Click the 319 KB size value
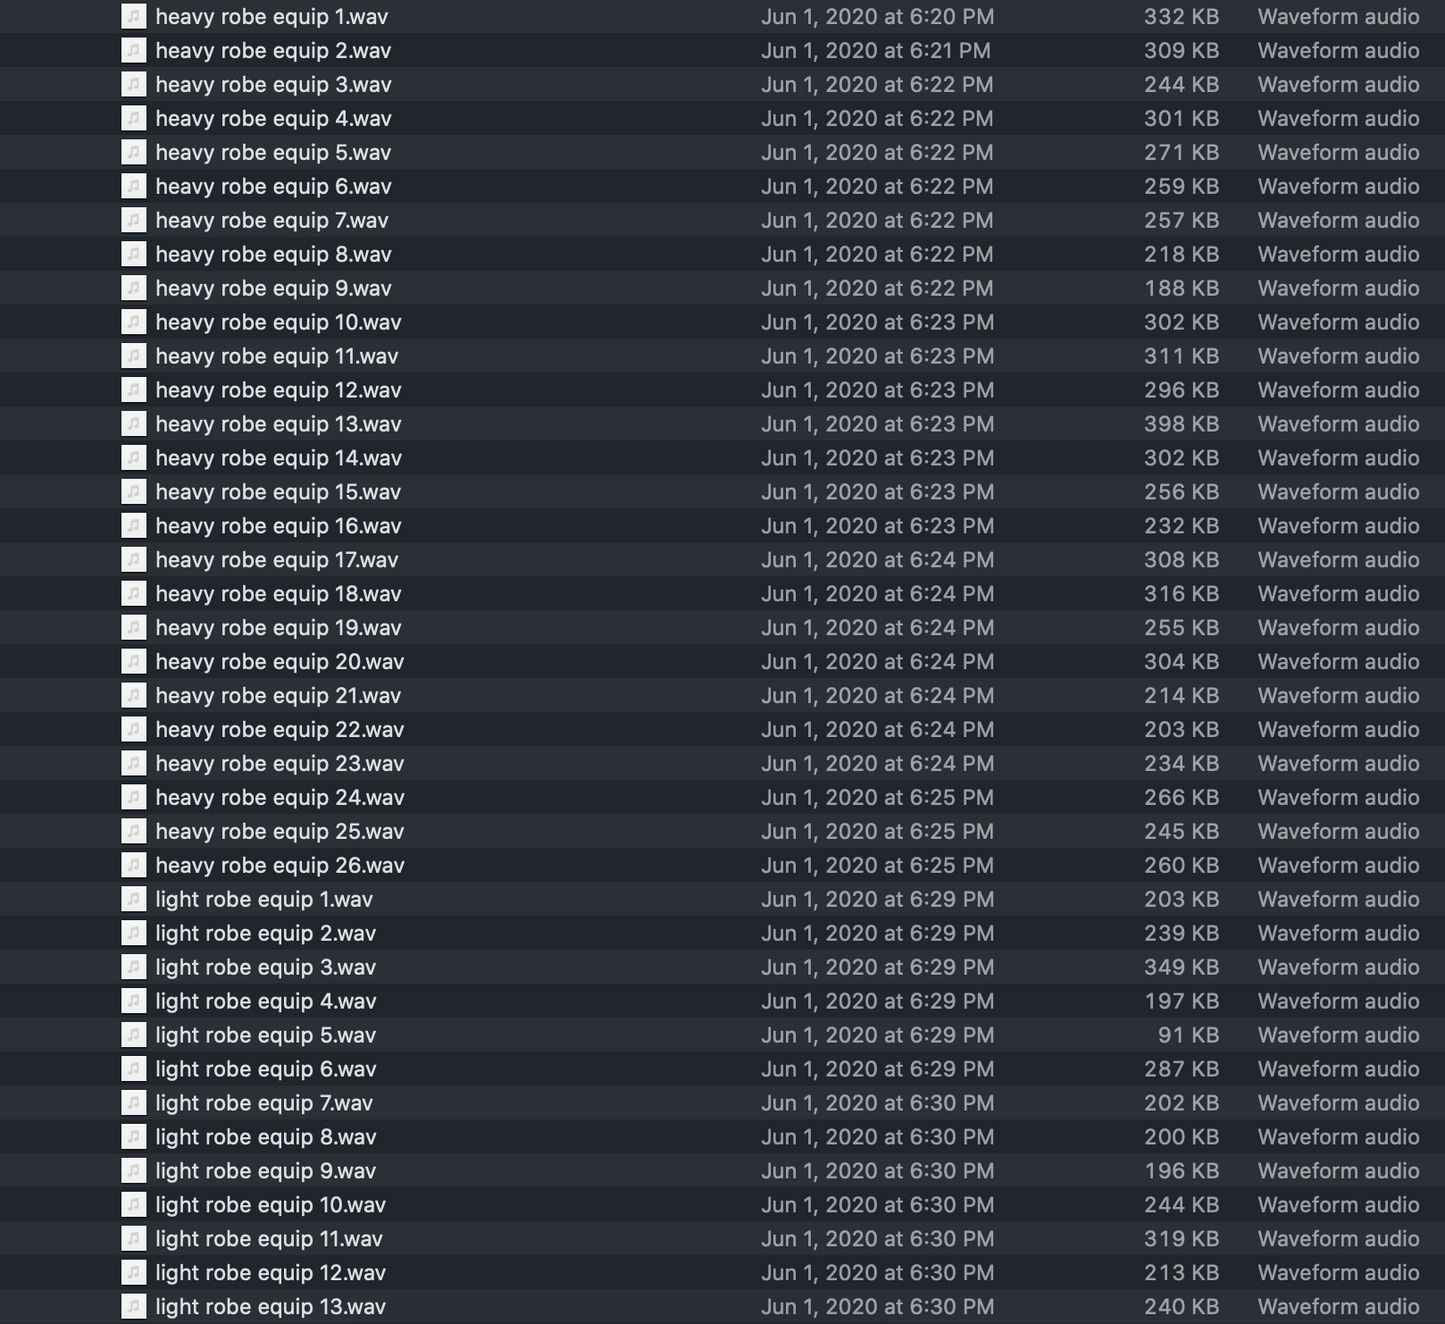The image size is (1445, 1324). point(1181,1239)
